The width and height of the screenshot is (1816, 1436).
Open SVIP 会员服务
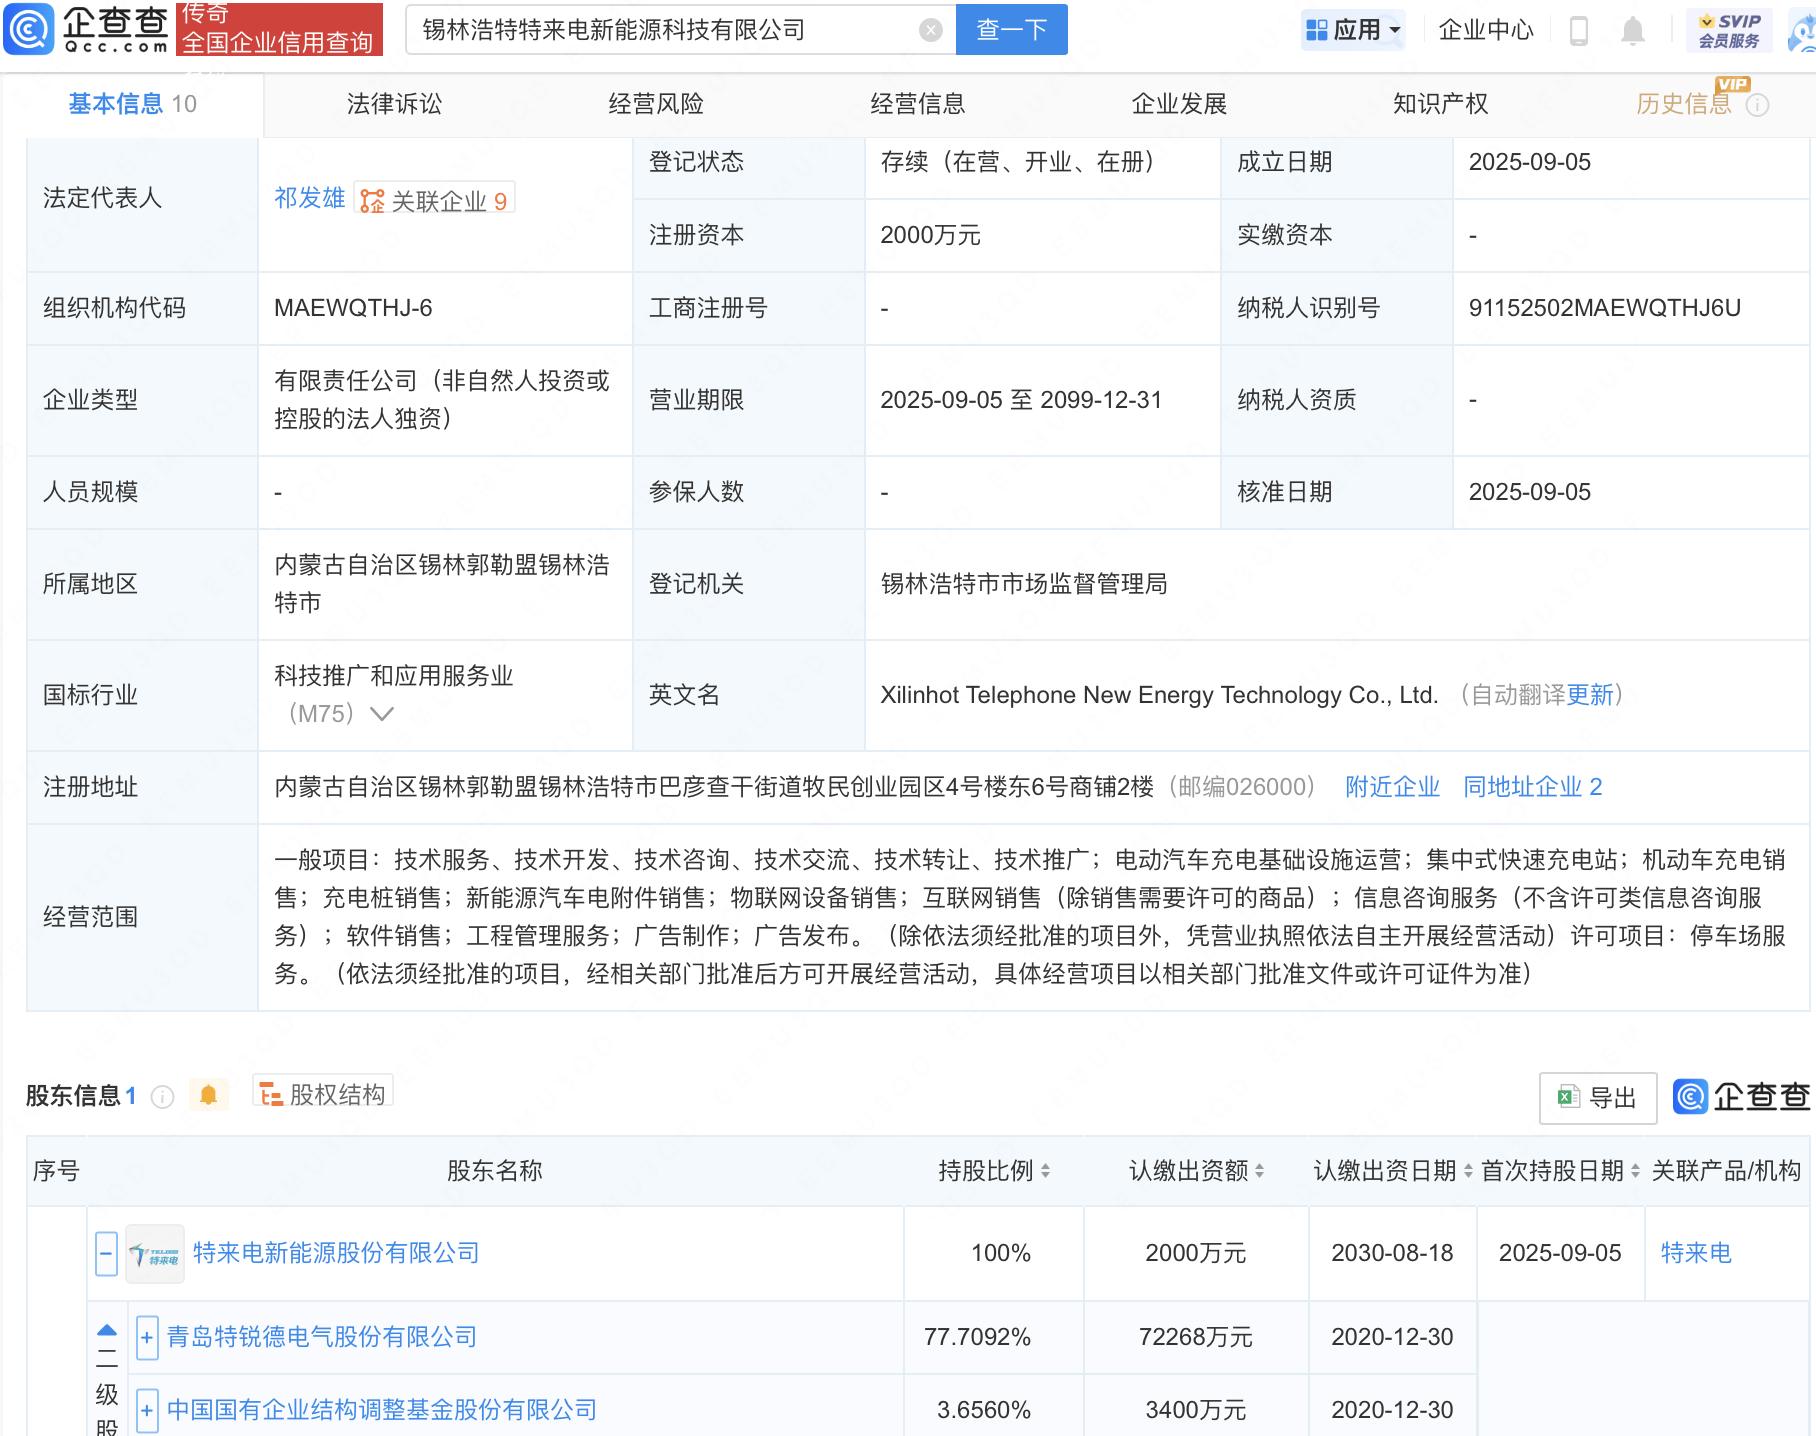pyautogui.click(x=1729, y=30)
